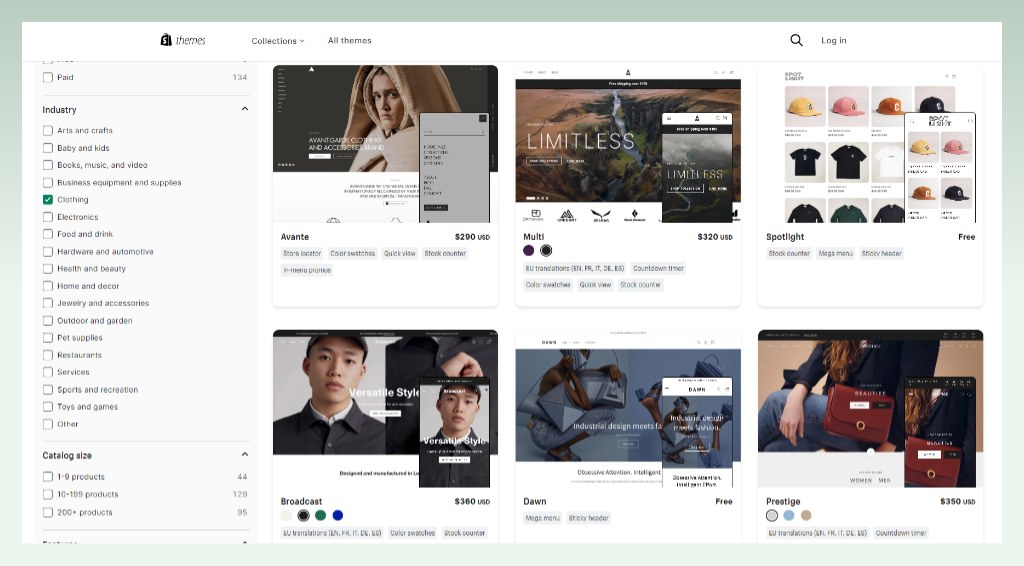This screenshot has height=566, width=1024.
Task: Uncheck the Clothing filter
Action: click(48, 200)
